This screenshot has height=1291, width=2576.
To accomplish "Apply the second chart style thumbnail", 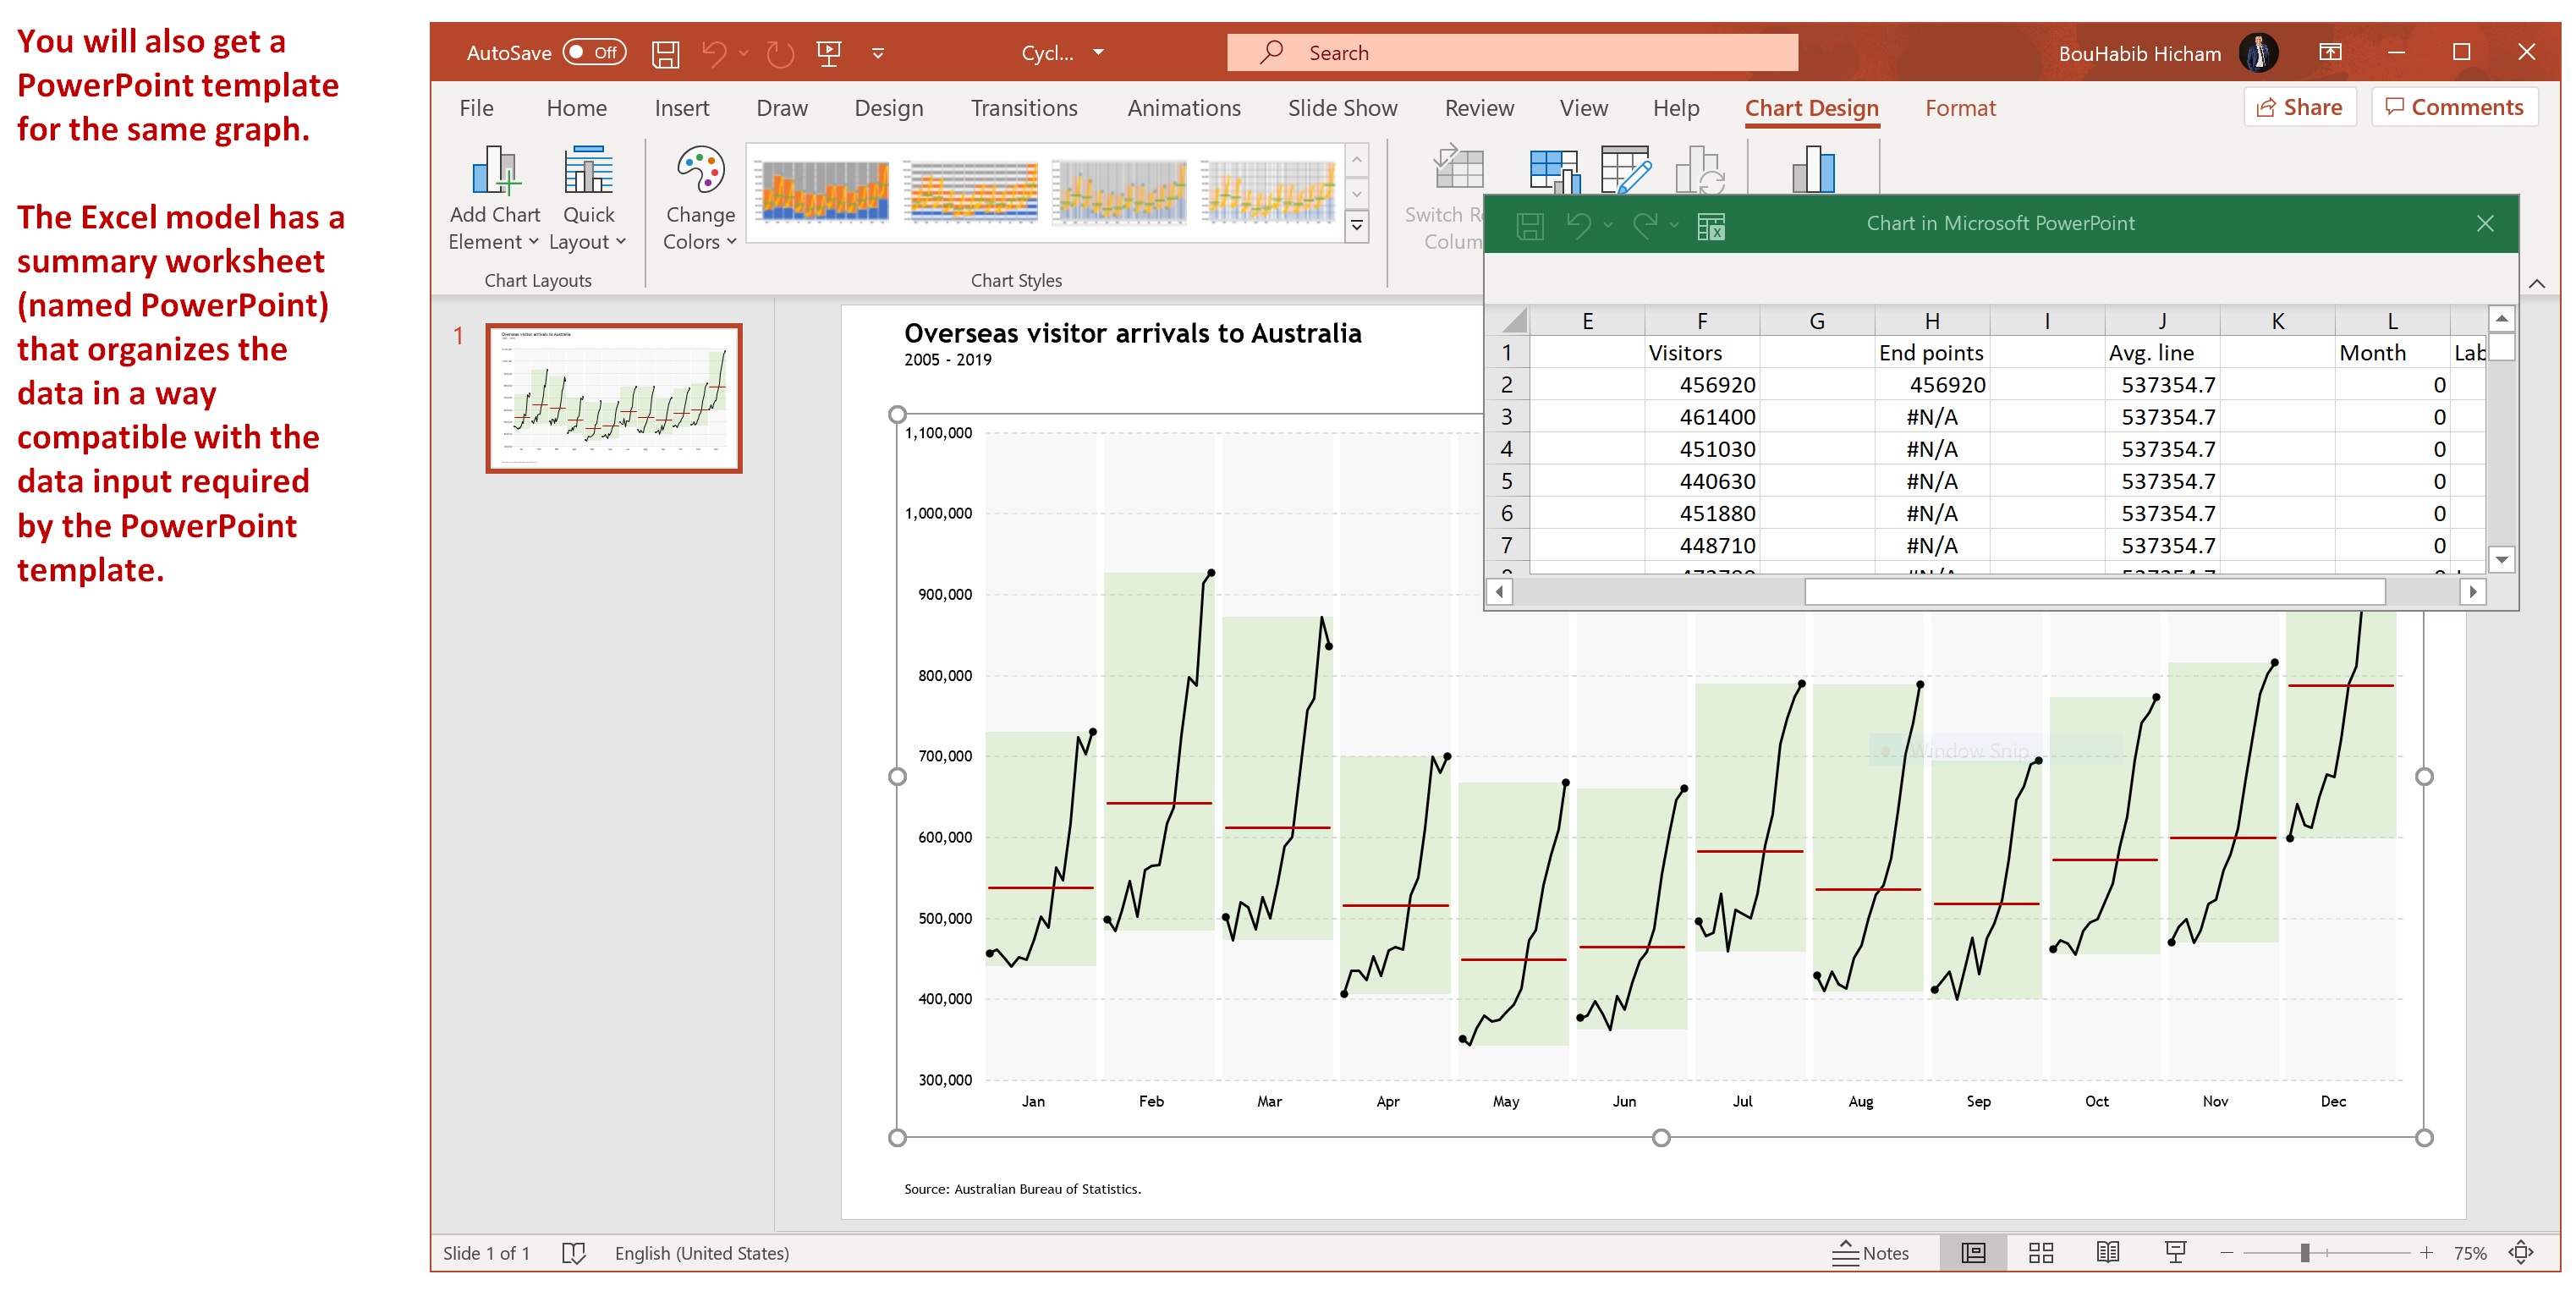I will (x=973, y=191).
